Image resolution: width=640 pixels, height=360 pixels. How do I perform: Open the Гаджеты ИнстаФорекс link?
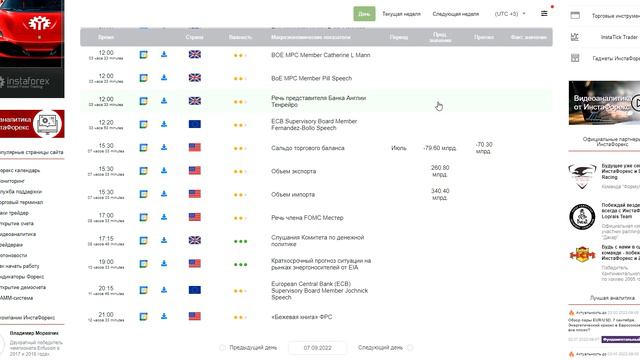[616, 58]
